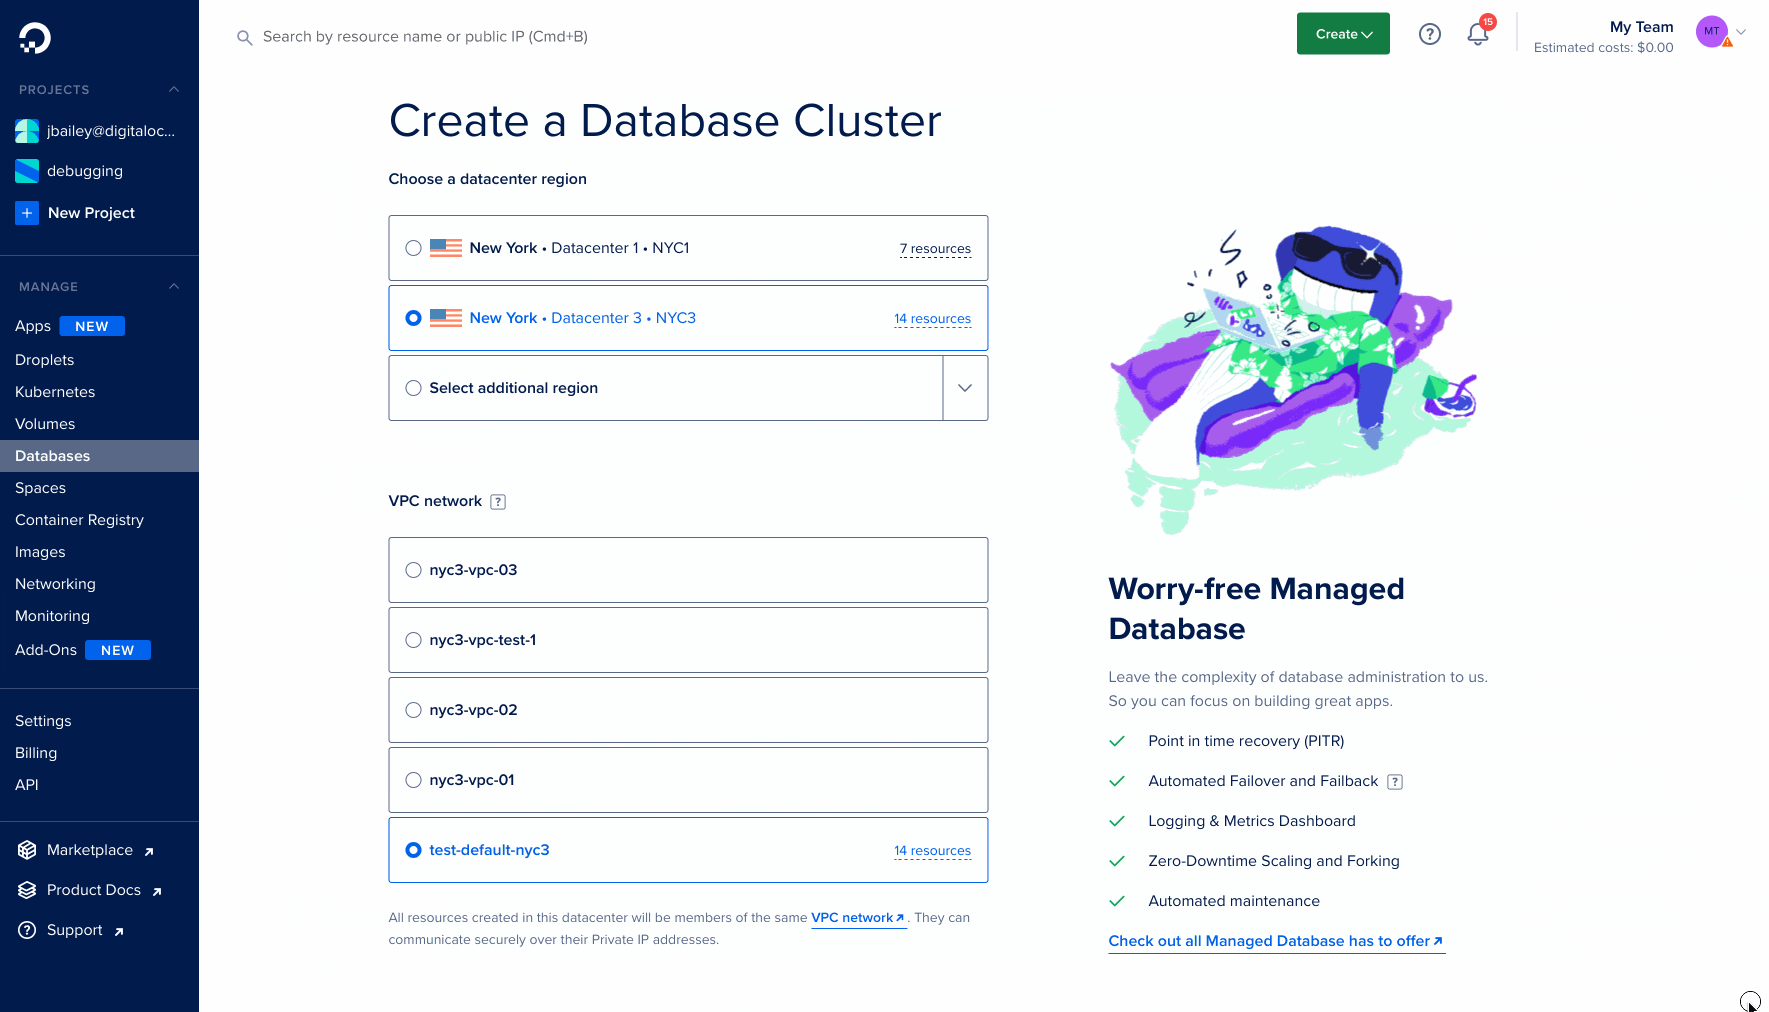Choose the nyc3-vpc-03 network radio
Image resolution: width=1769 pixels, height=1012 pixels.
click(413, 570)
